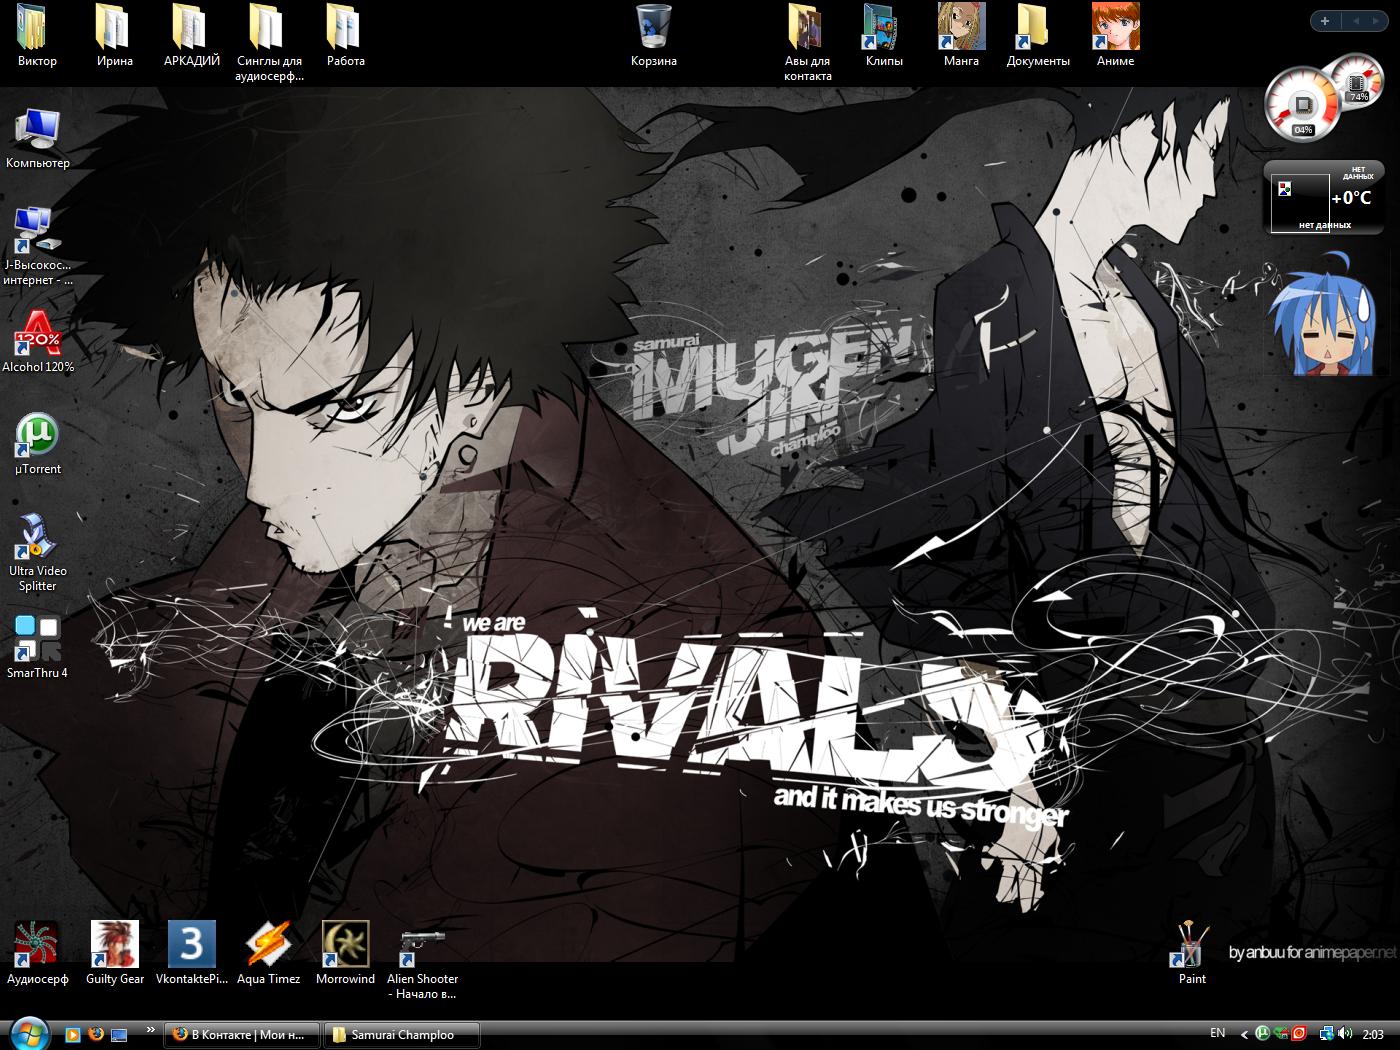Click the 2:03 taskbar clock
The width and height of the screenshot is (1400, 1050).
pos(1373,1034)
